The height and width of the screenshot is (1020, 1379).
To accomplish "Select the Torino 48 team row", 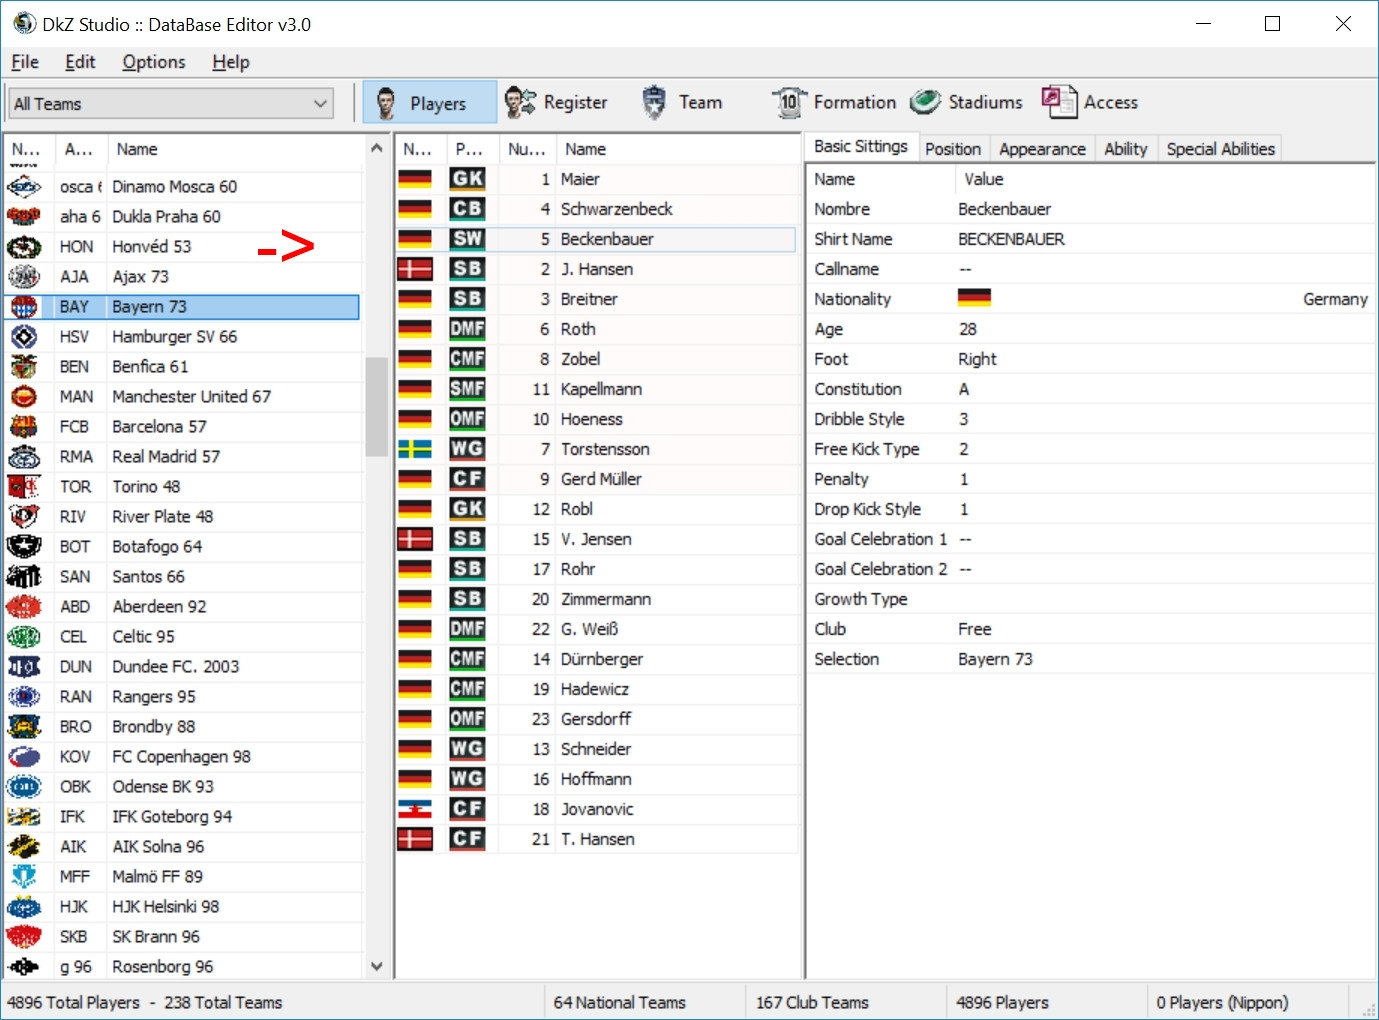I will (182, 487).
